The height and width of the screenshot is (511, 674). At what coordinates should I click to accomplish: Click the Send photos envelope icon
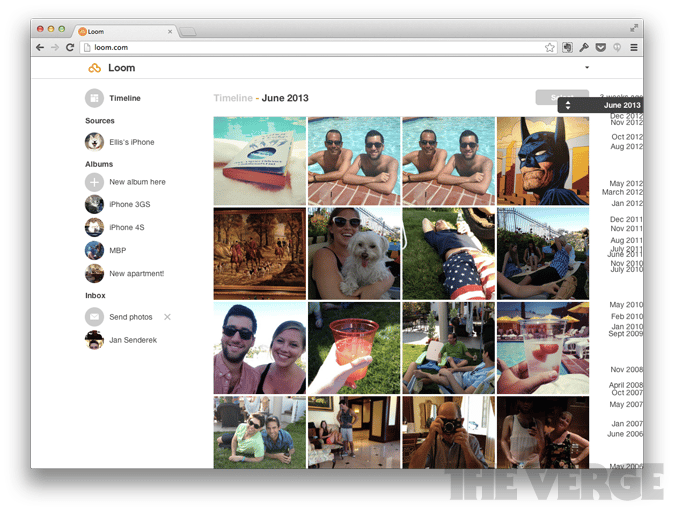coord(94,317)
